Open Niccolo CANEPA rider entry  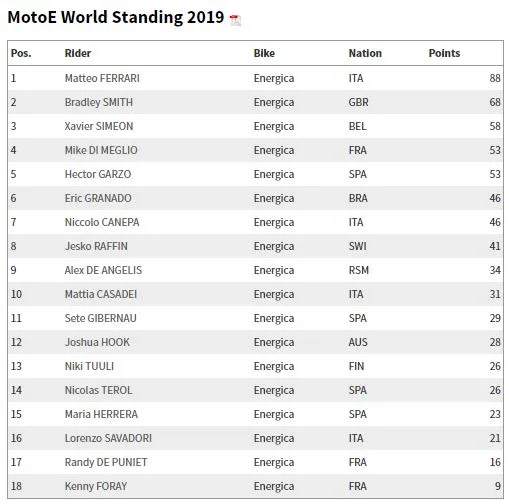(x=102, y=222)
